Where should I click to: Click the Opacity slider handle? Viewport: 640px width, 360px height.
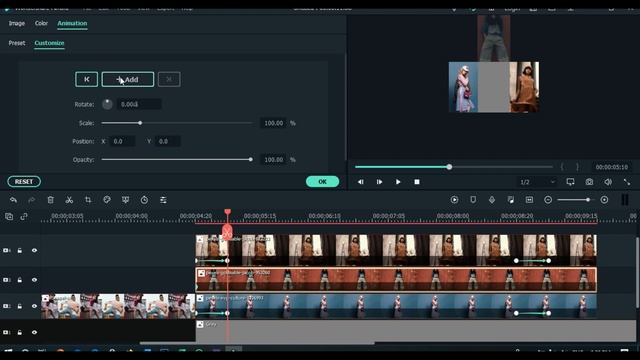click(x=251, y=160)
